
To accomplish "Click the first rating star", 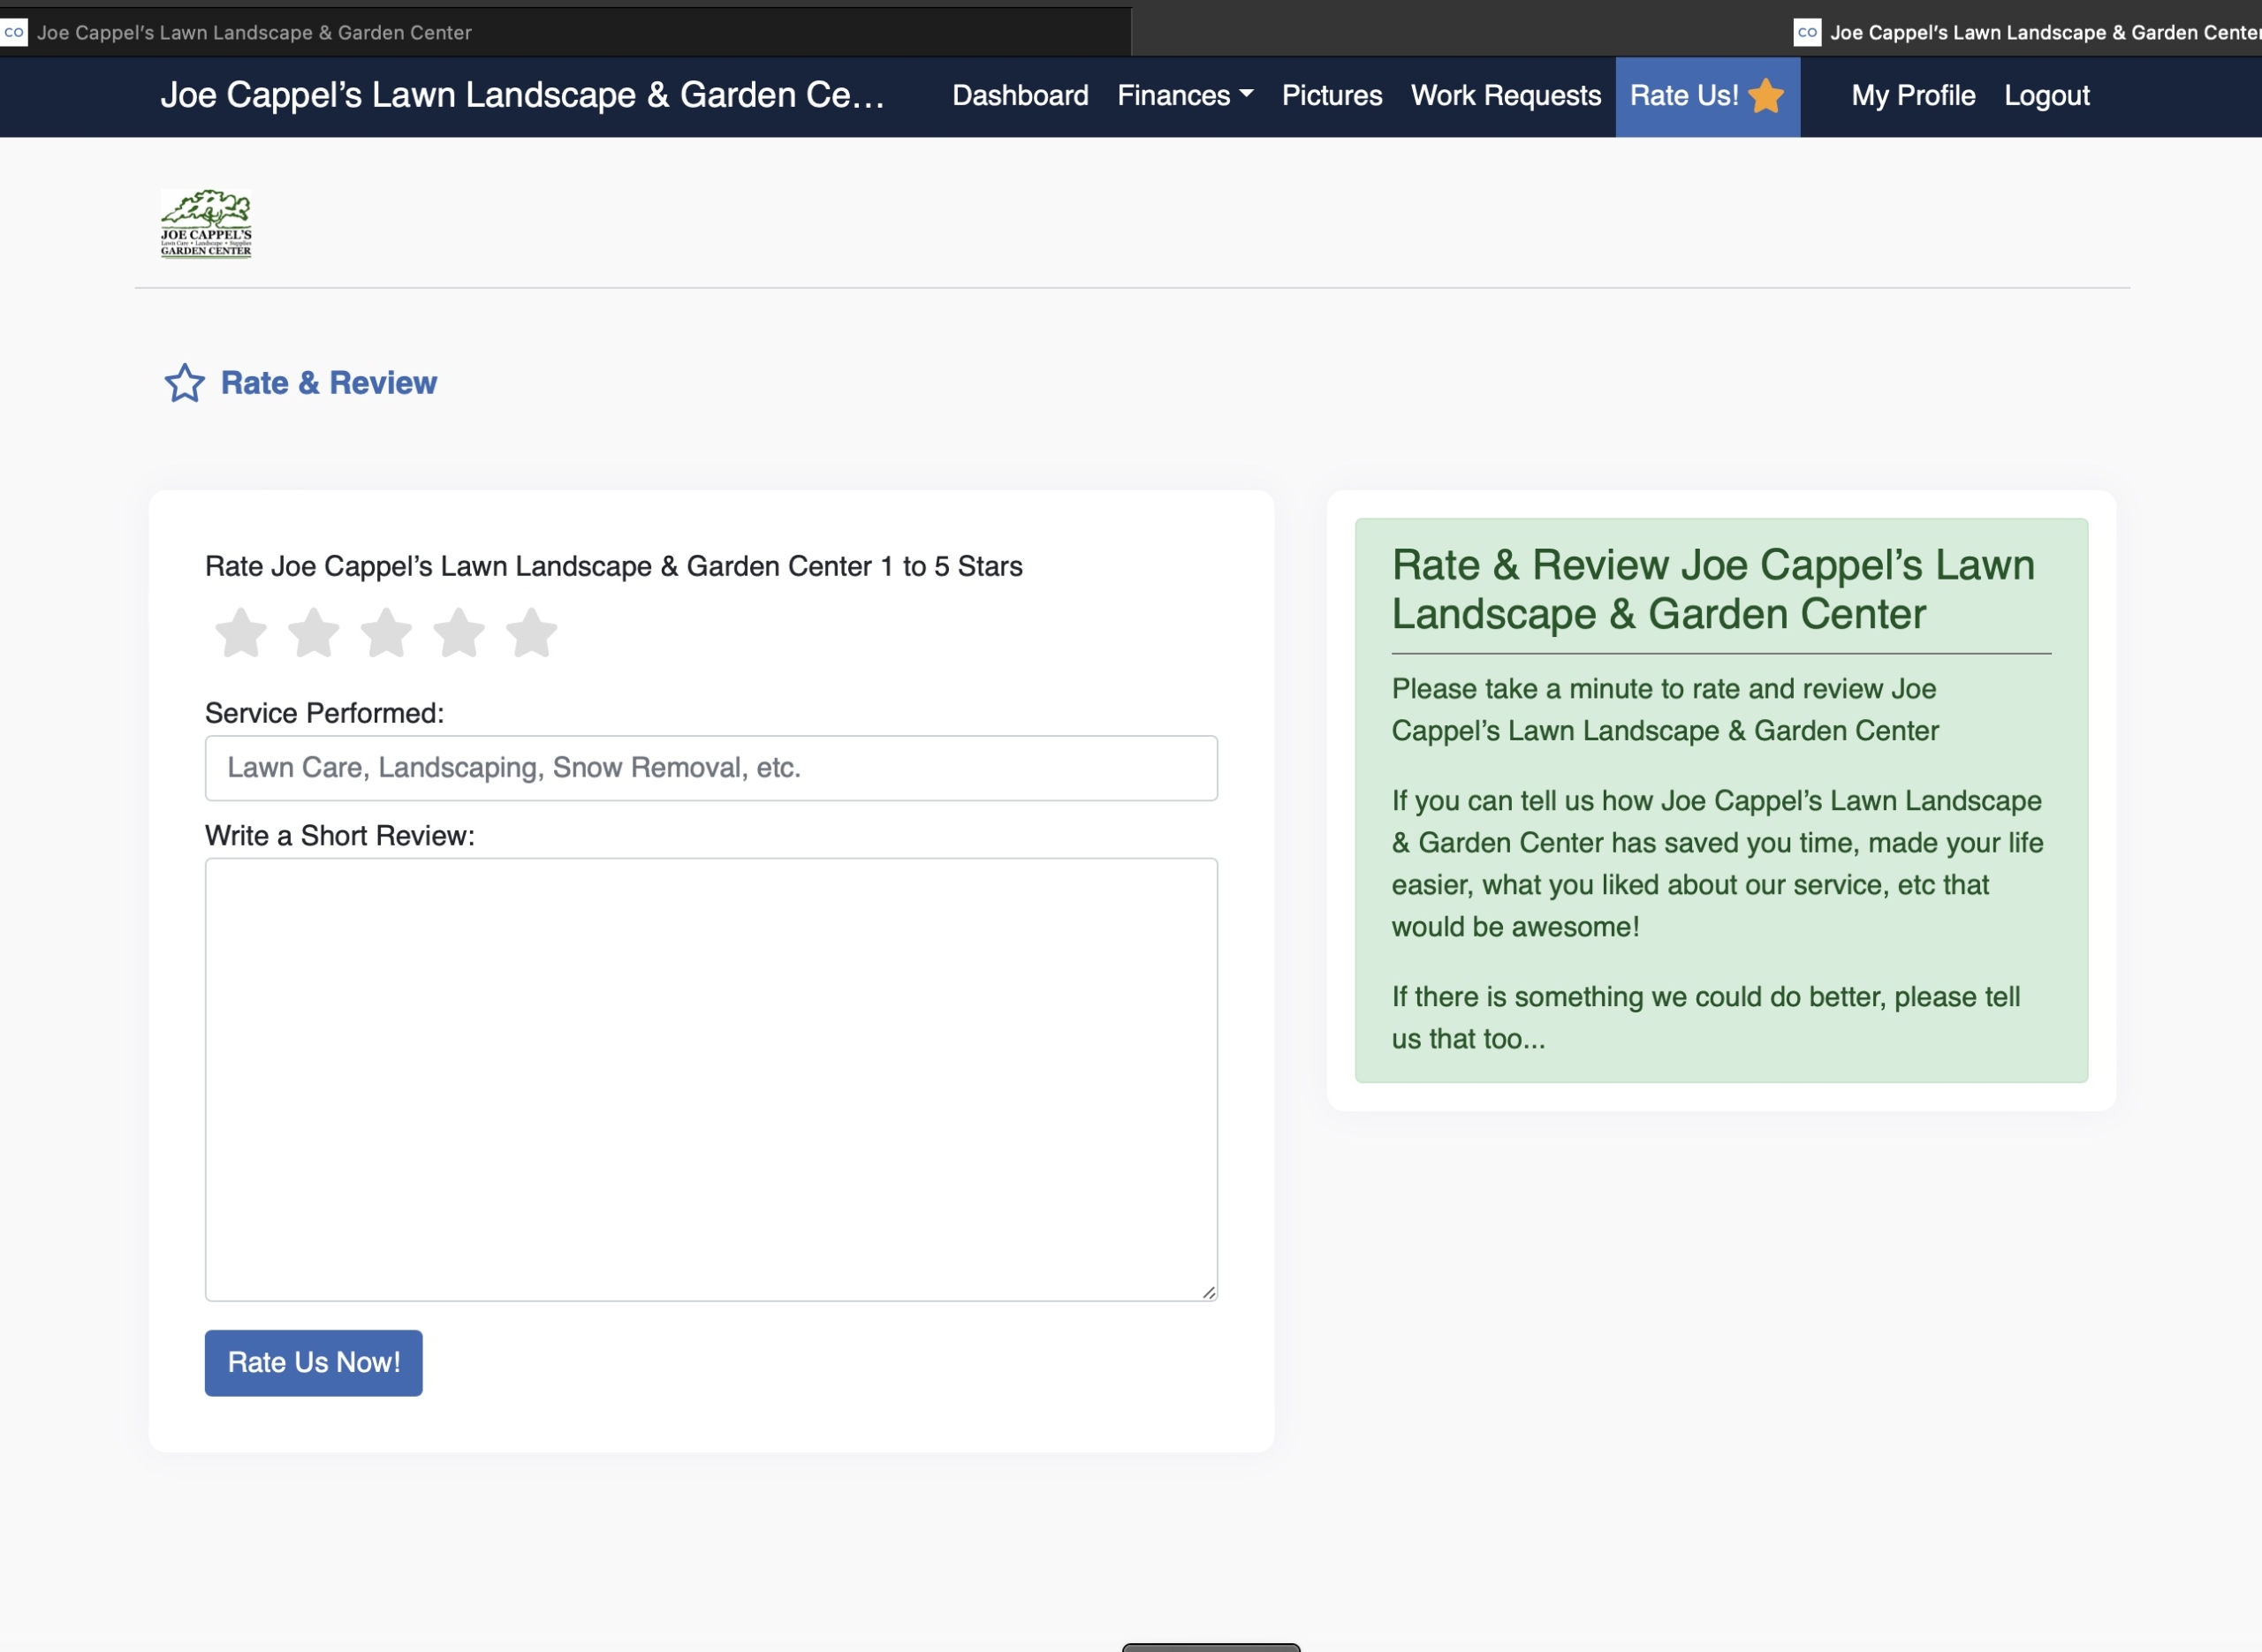I will 241,633.
